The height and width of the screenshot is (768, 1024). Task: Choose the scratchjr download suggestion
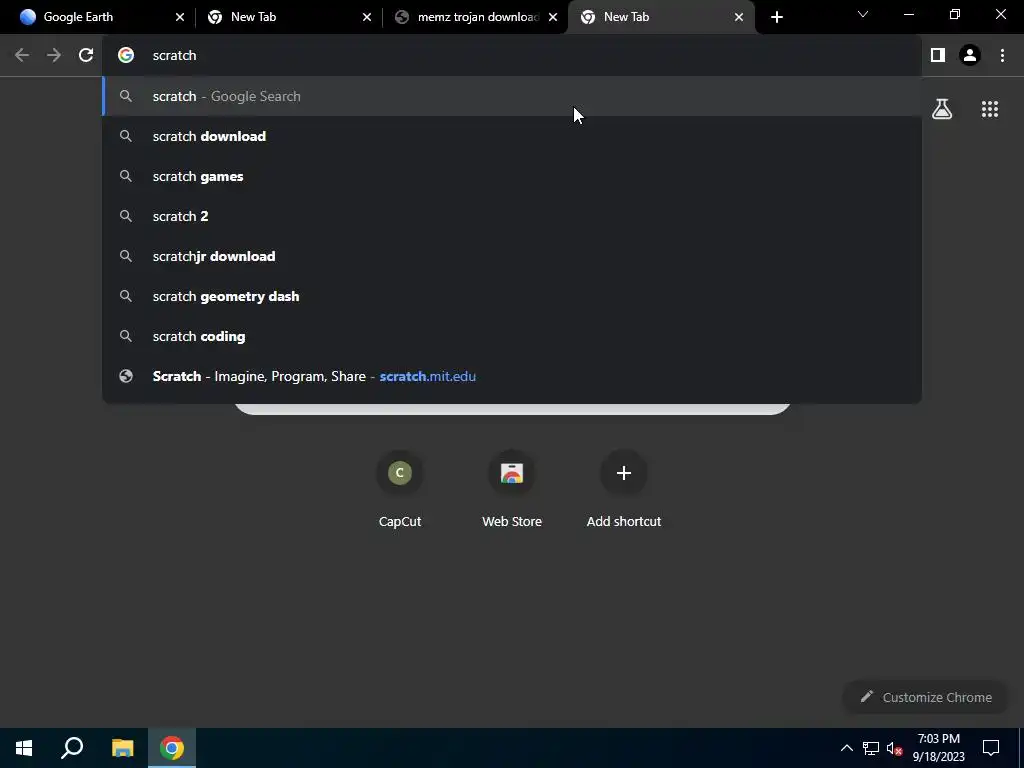tap(511, 256)
